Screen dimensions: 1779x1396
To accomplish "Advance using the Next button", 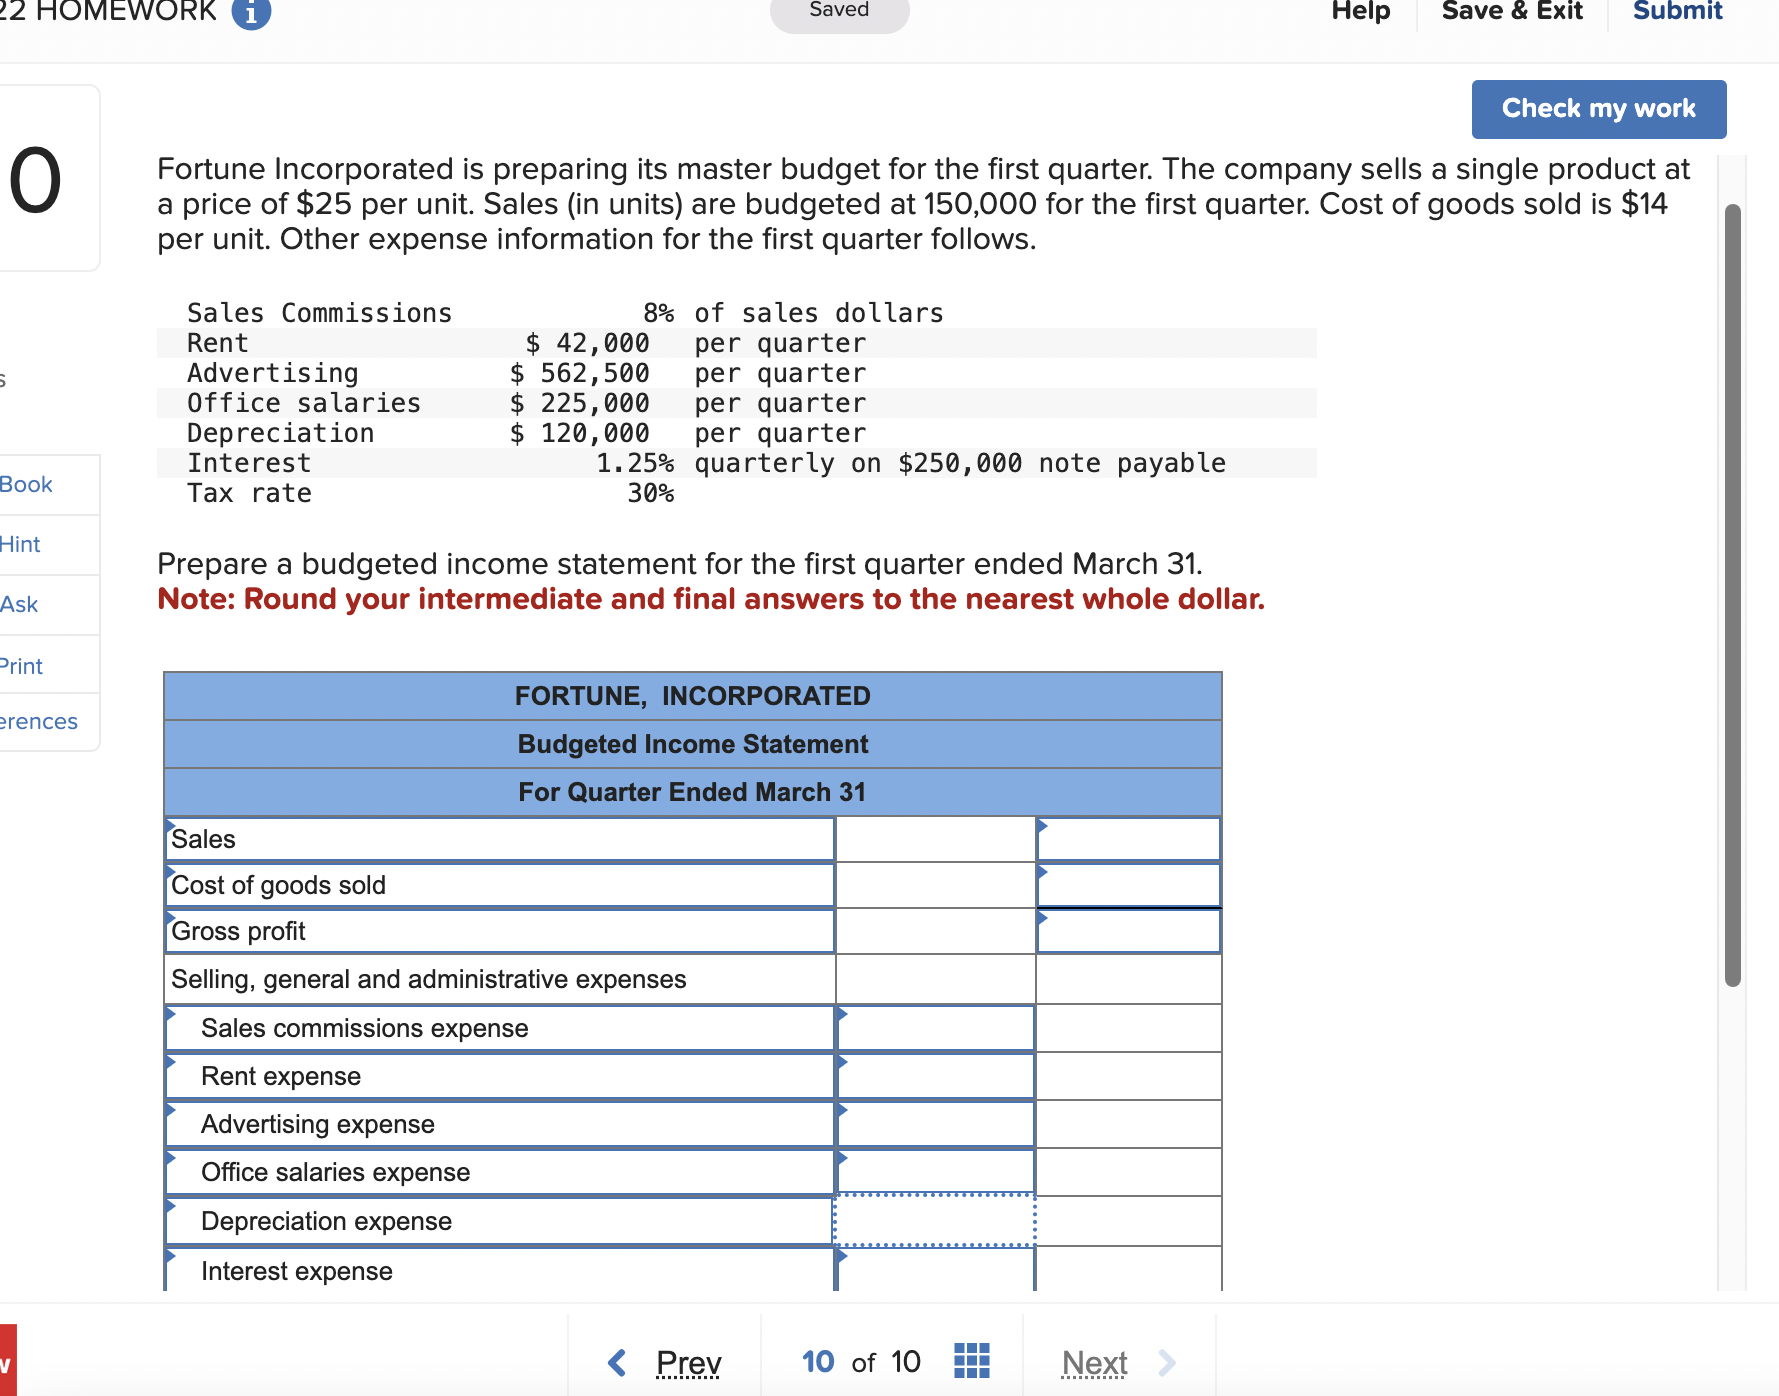I will (1095, 1361).
